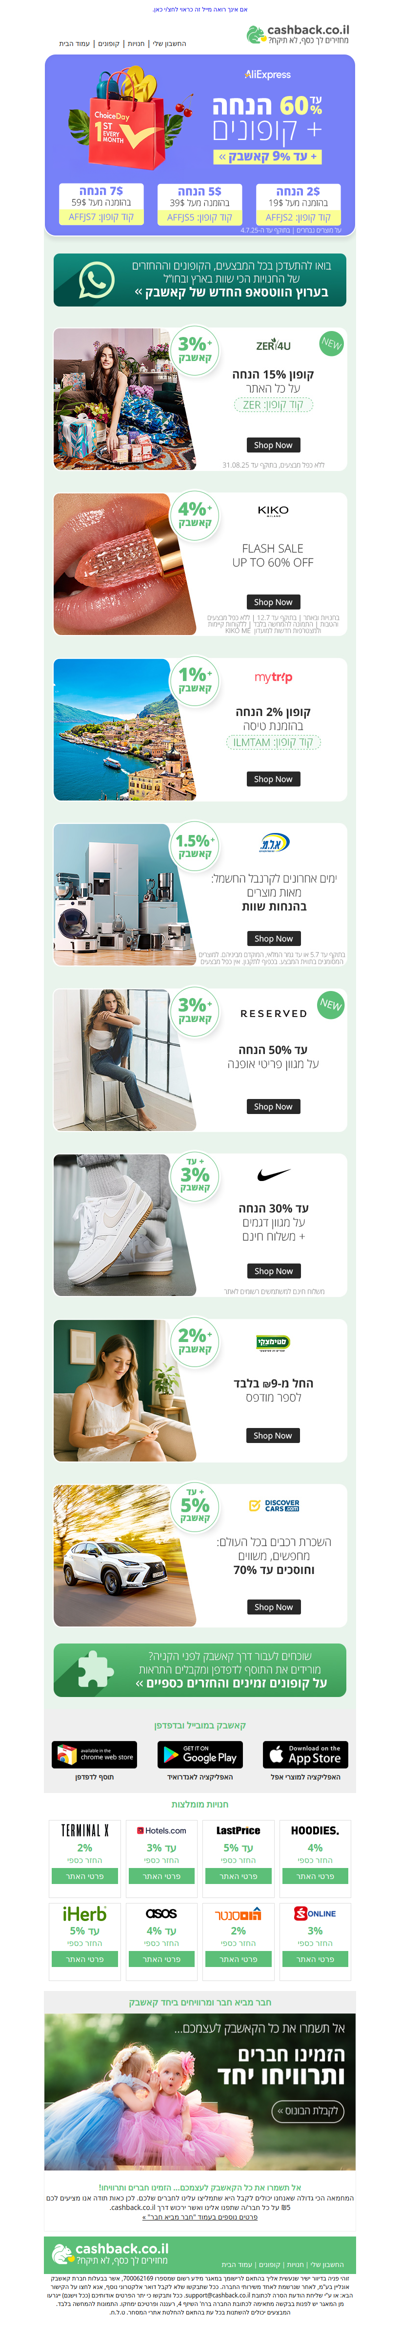Tap the Google Play download badge
Image resolution: width=400 pixels, height=2336 pixels.
click(x=200, y=1755)
